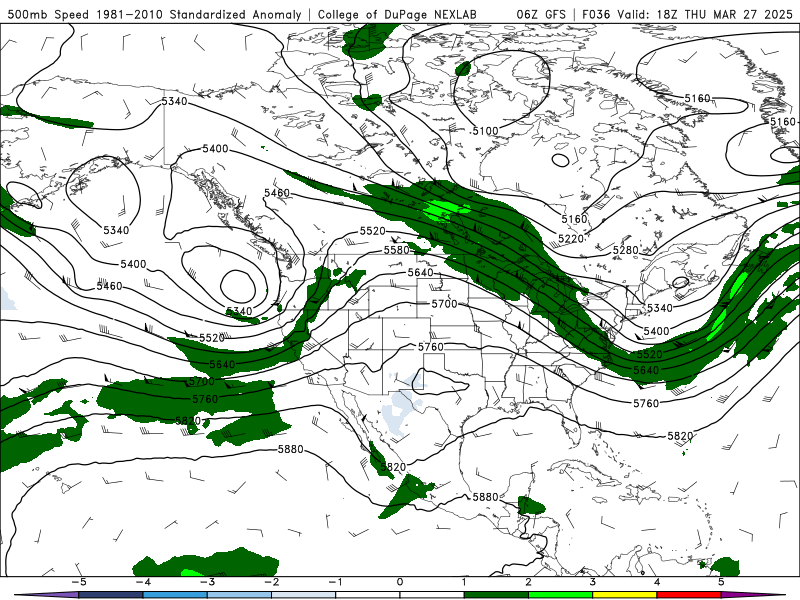Viewport: 800px width, 600px height.
Task: Click the 'F036 Valid: 18Z THU MAR 27 2025' text
Action: [x=687, y=14]
